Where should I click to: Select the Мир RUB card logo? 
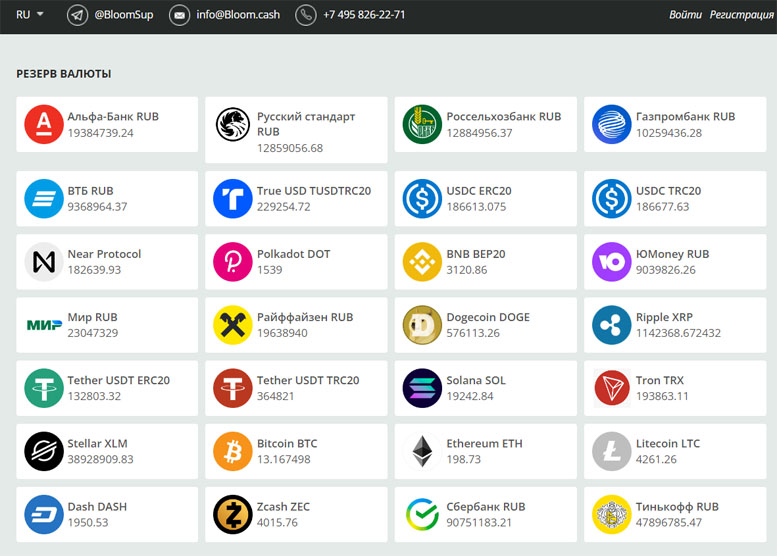(44, 325)
